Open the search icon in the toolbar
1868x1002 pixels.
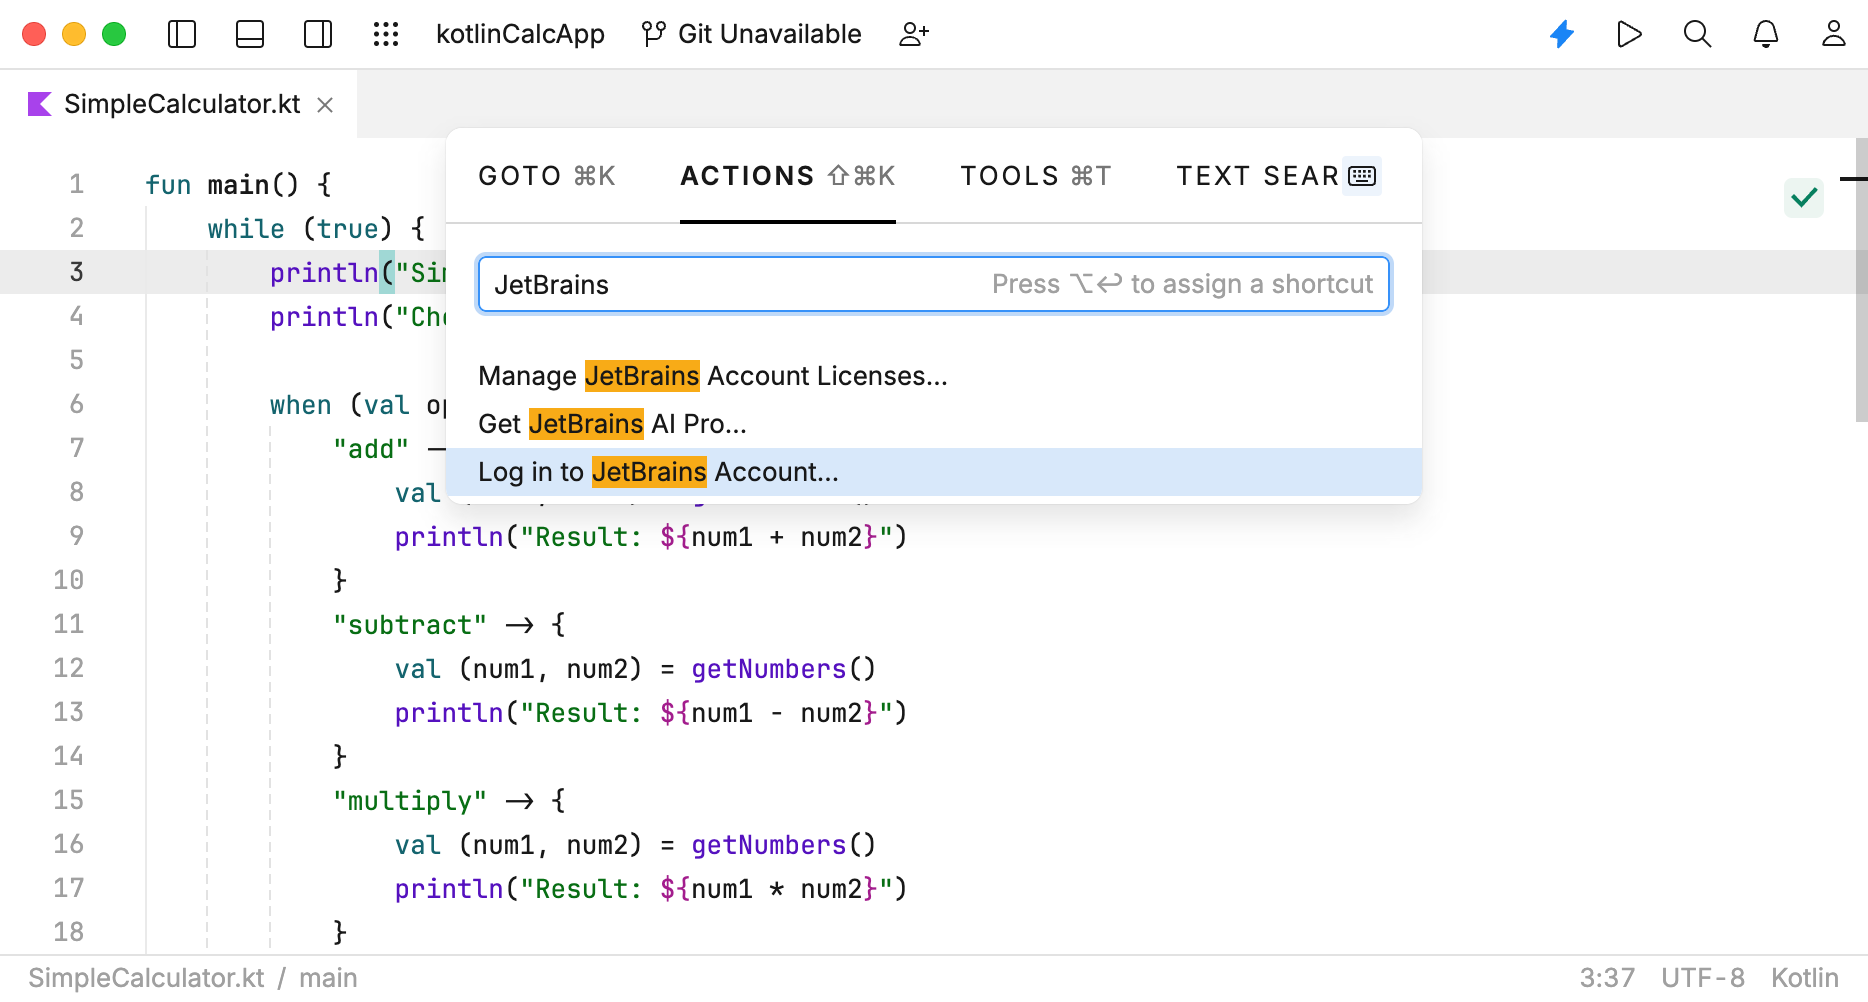1697,33
